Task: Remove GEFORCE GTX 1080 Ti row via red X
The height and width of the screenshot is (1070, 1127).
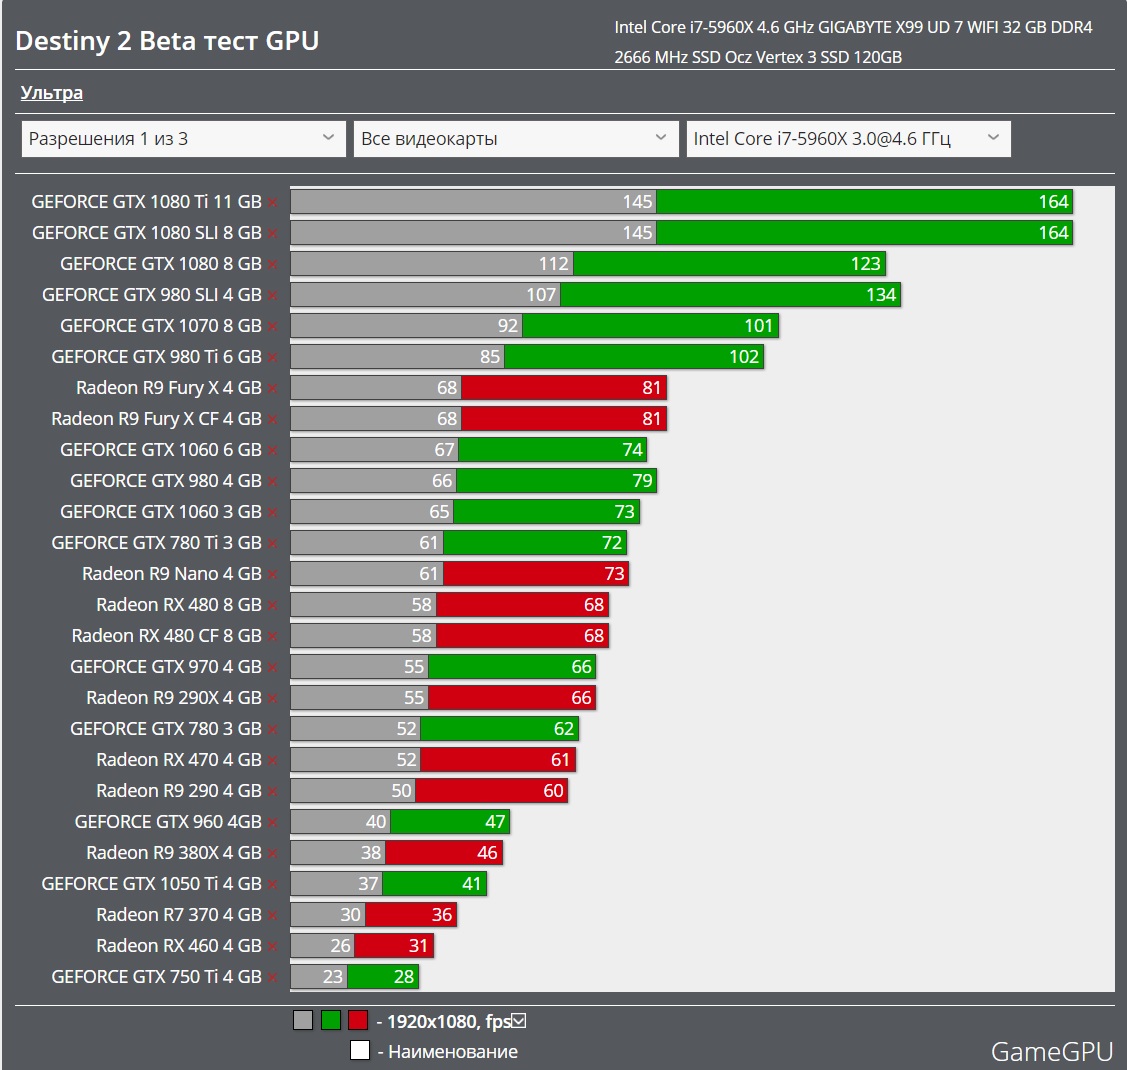Action: pos(272,203)
